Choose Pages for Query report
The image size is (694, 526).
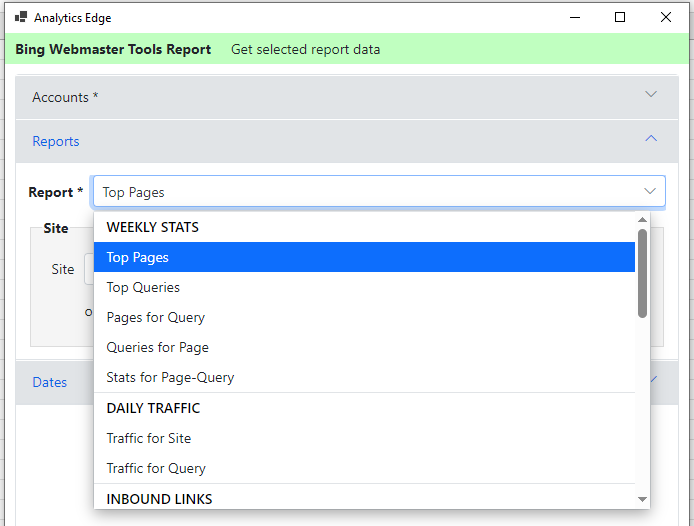tap(364, 317)
